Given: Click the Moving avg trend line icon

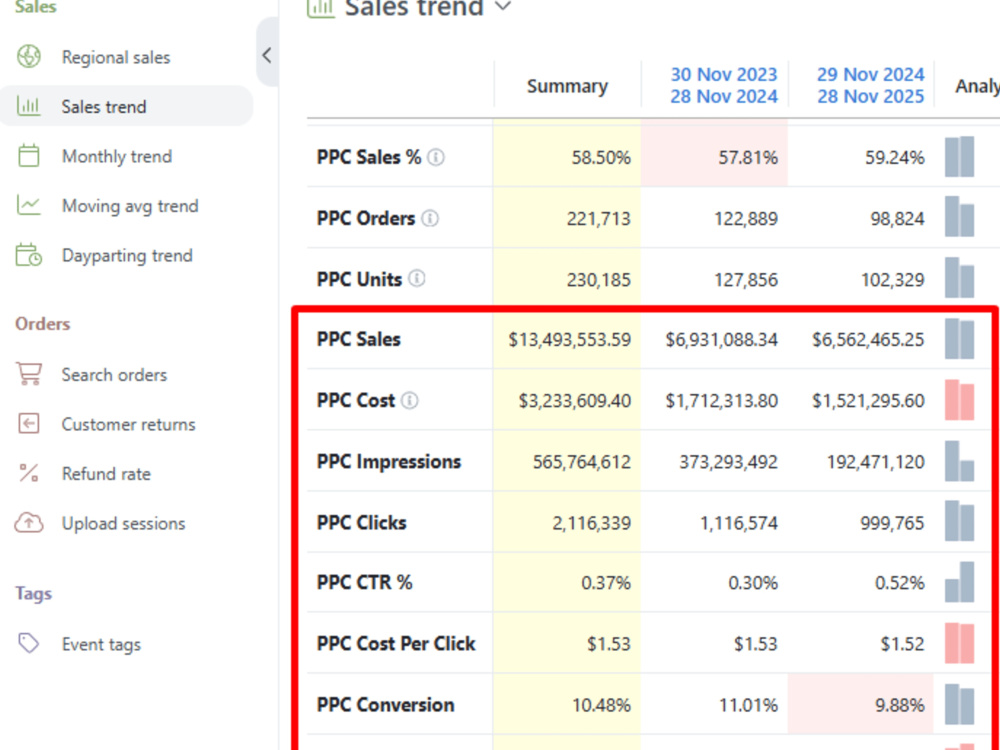Looking at the screenshot, I should pyautogui.click(x=29, y=205).
